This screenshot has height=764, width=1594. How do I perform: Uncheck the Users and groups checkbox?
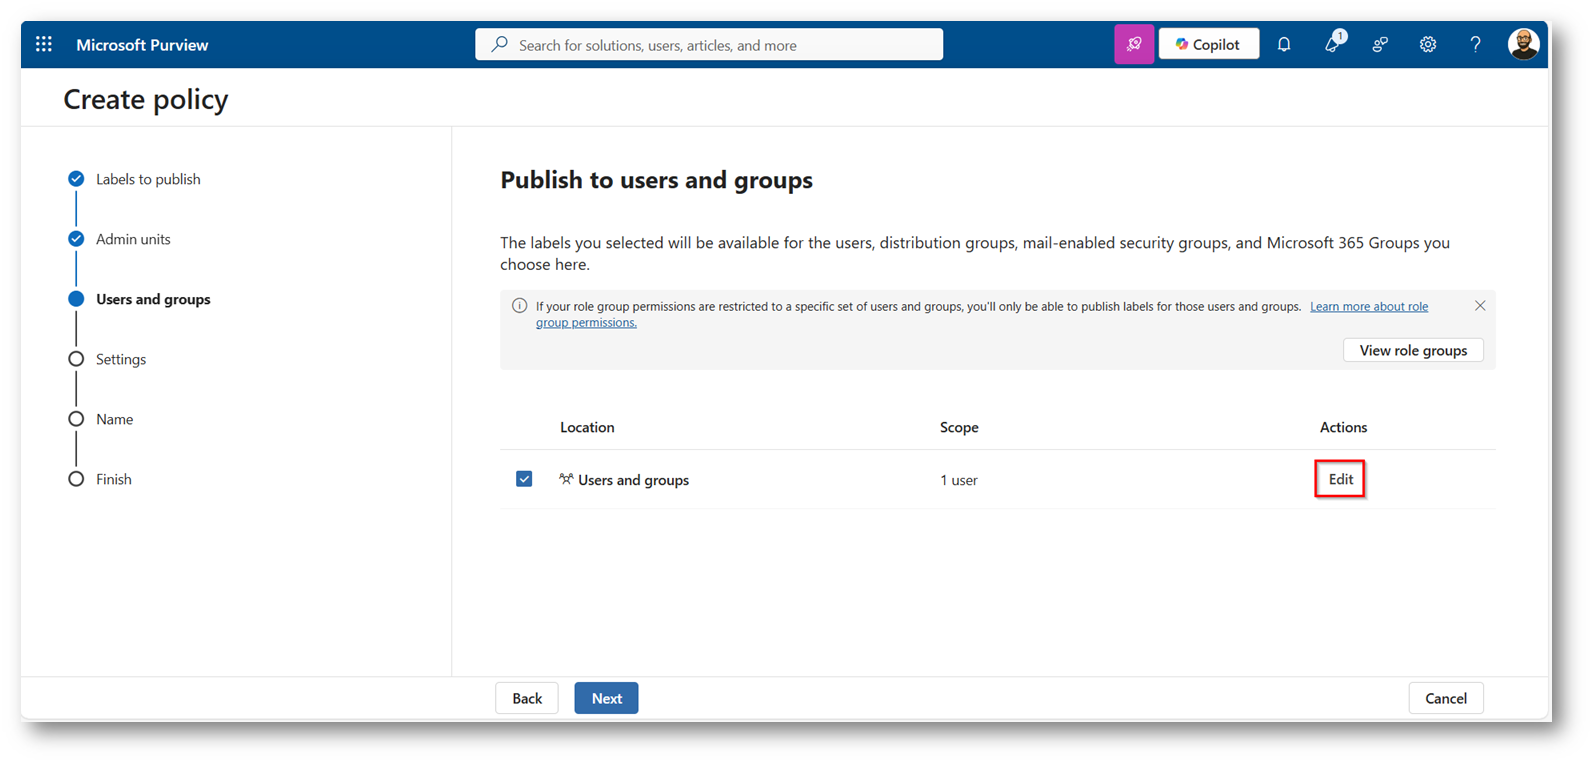coord(524,479)
